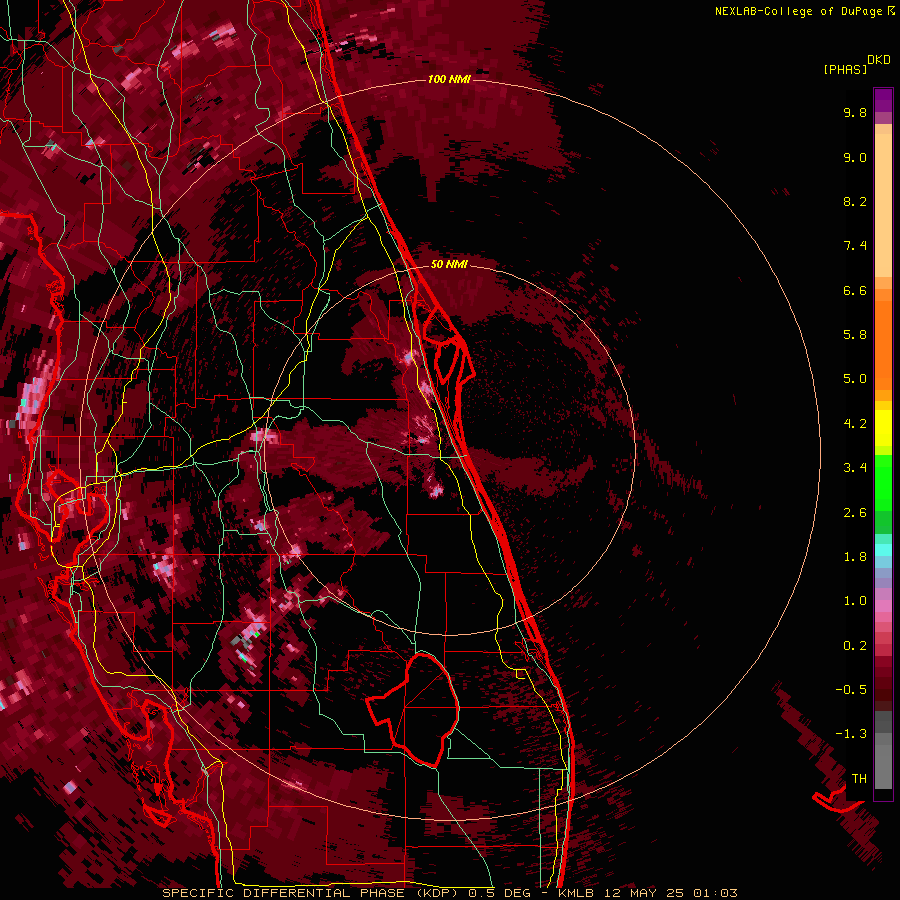Click the [PHAS] legend unit label

coord(845,70)
